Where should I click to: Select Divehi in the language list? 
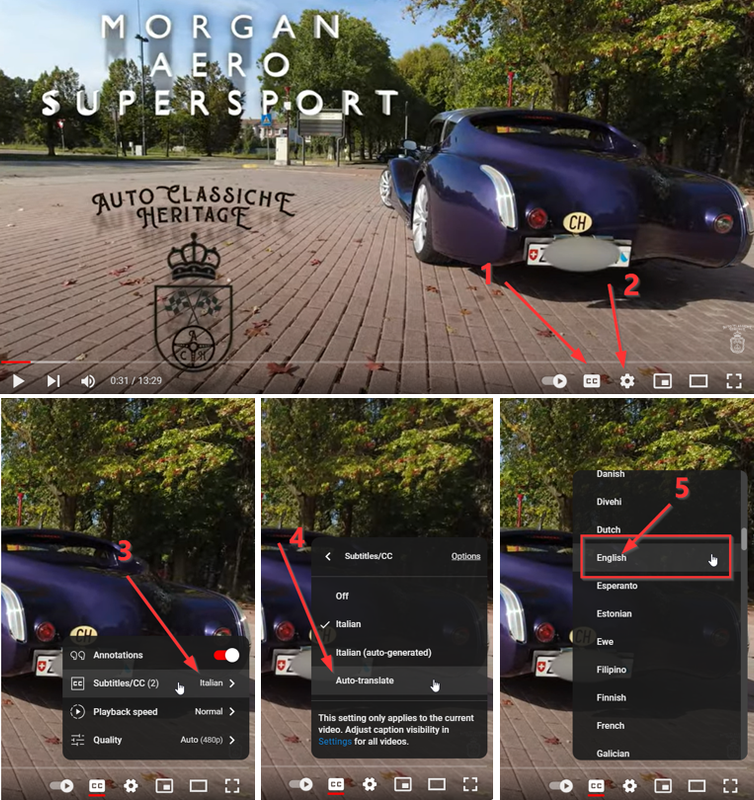[x=657, y=502]
